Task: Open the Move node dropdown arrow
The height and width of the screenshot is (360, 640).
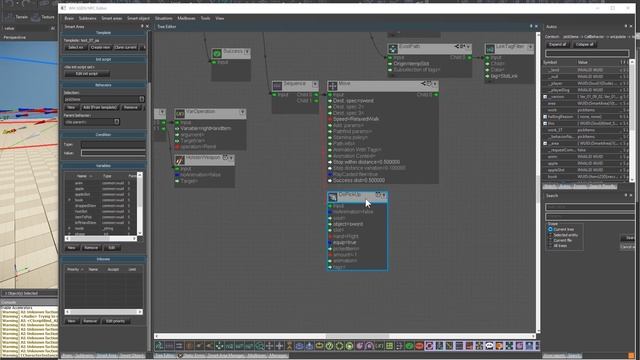Action: click(x=435, y=84)
